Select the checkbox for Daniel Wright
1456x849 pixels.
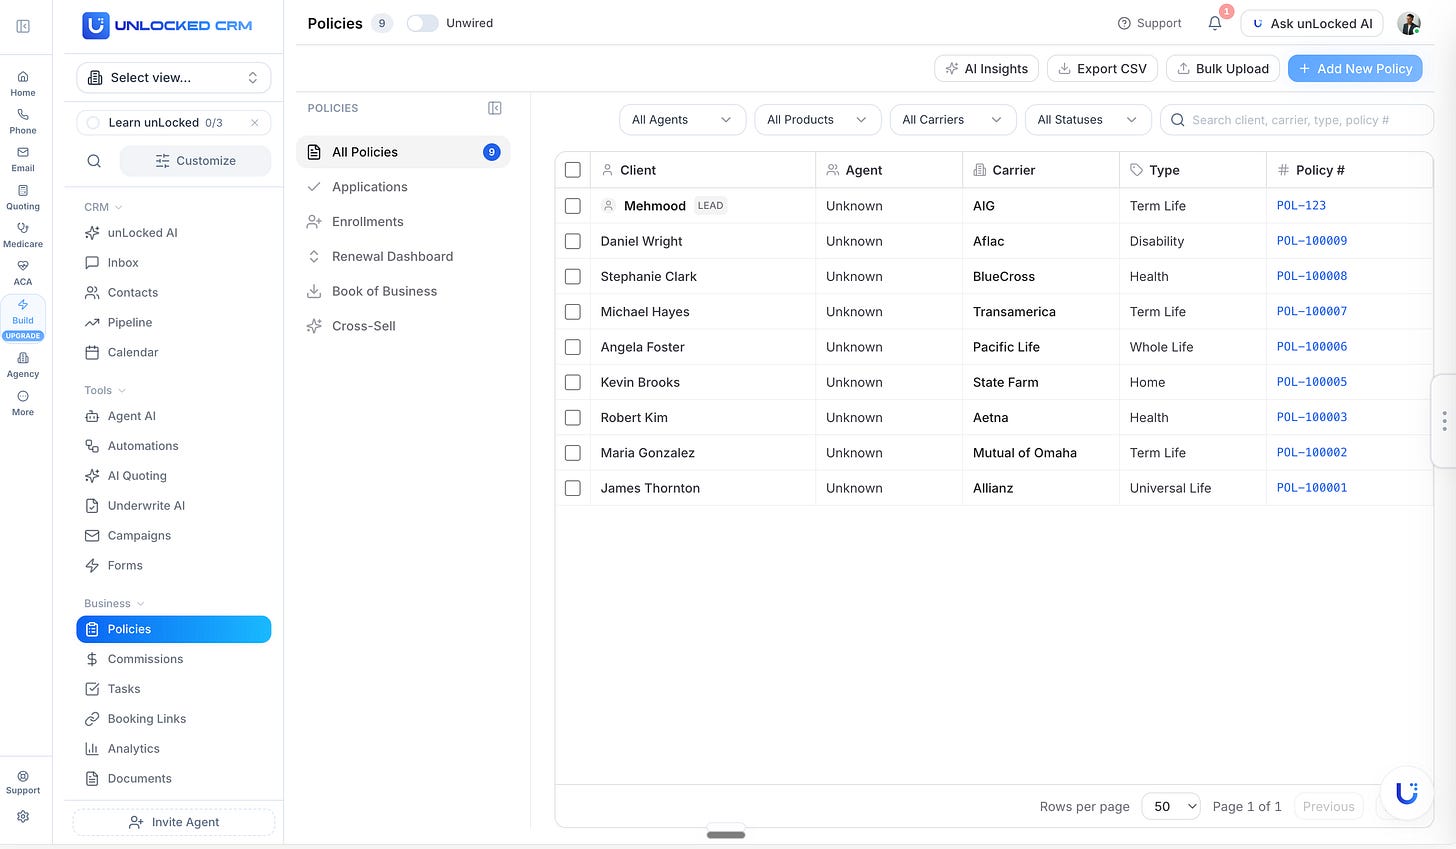[x=573, y=241]
